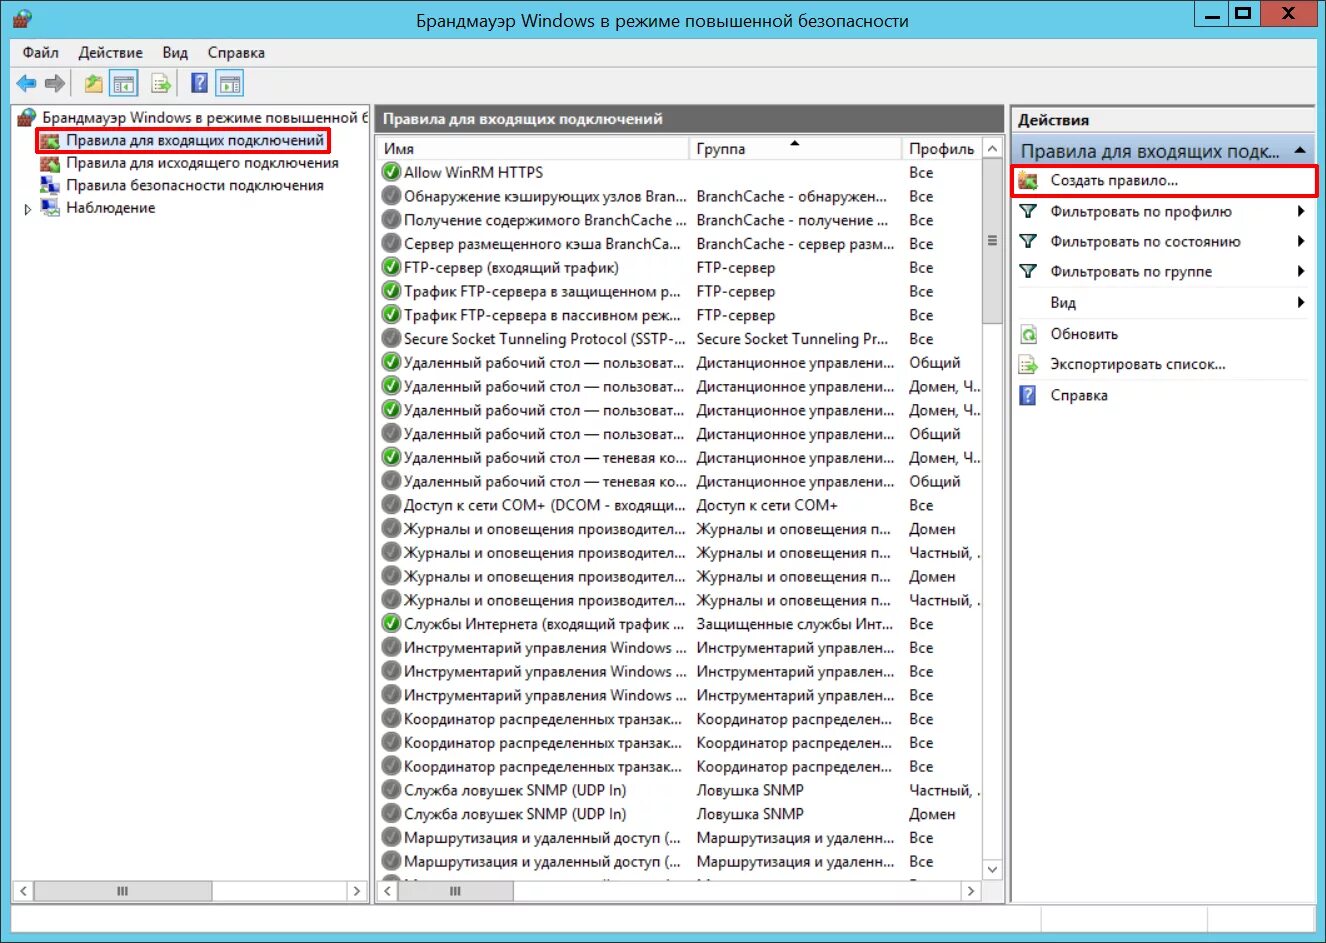This screenshot has width=1326, height=943.
Task: Click the rules list horizontal scrollbar right arrow
Action: pyautogui.click(x=970, y=890)
